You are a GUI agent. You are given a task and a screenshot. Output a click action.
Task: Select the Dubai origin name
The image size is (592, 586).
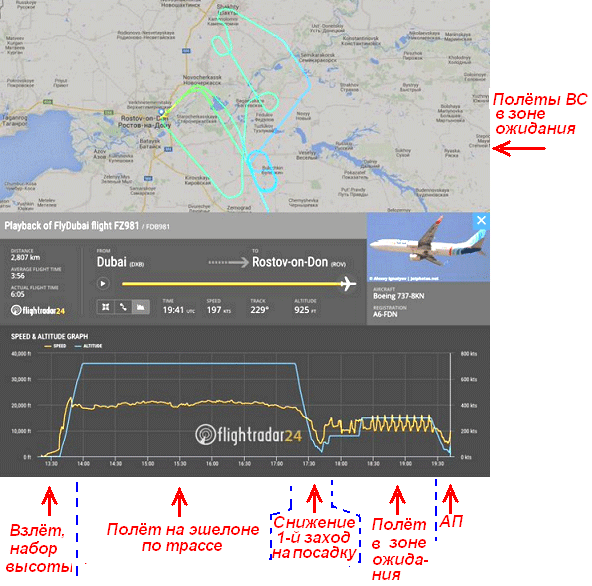click(x=111, y=262)
